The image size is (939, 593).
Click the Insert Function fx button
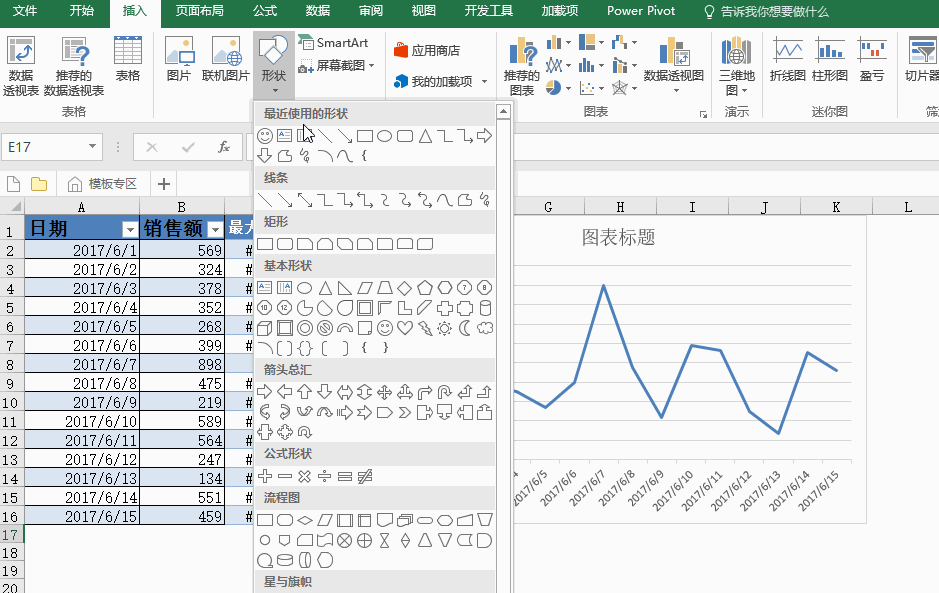coord(224,147)
